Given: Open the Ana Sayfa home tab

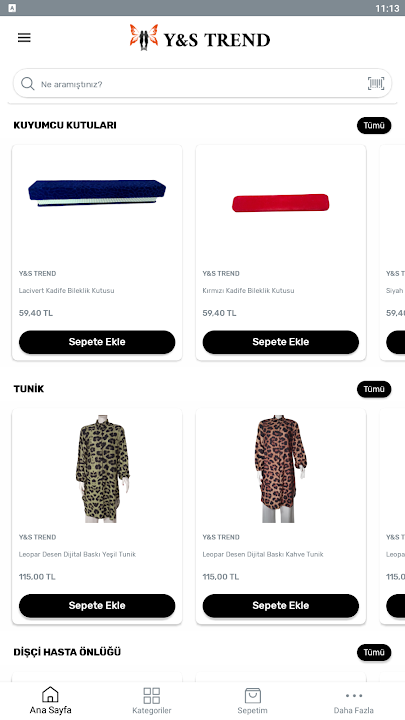Looking at the screenshot, I should pyautogui.click(x=51, y=701).
